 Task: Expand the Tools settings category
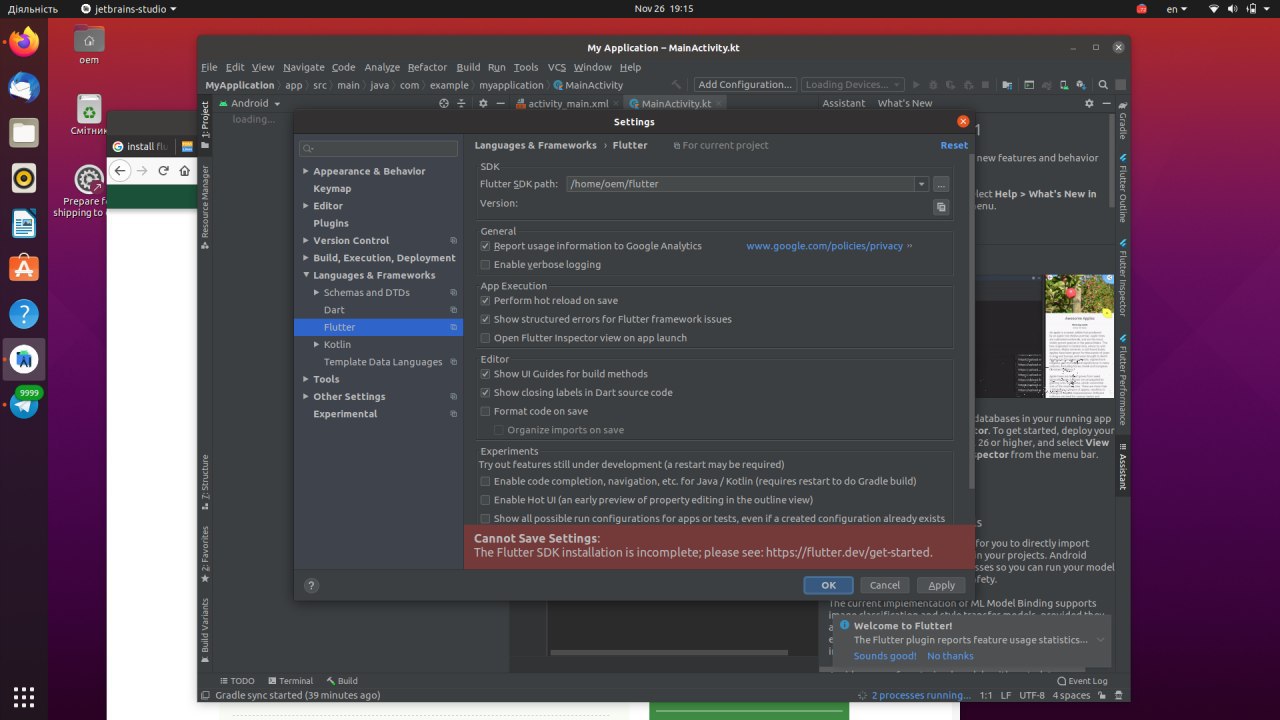pos(306,379)
